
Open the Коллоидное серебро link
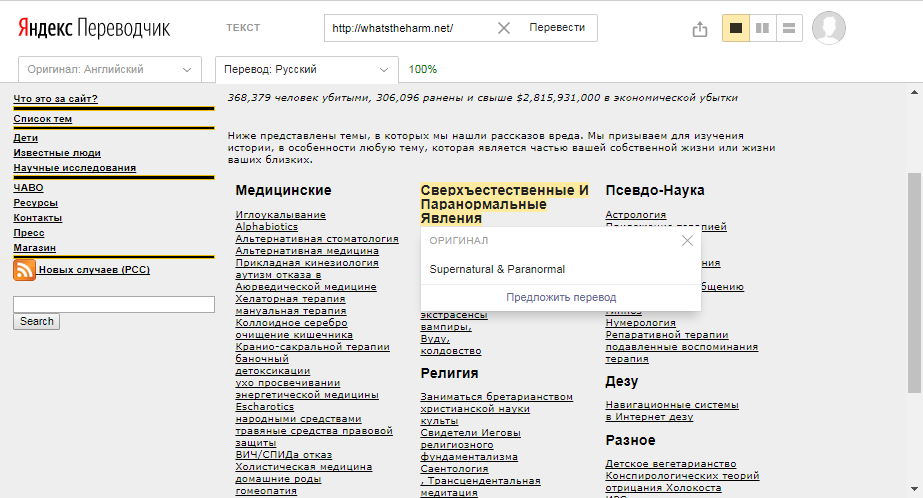(x=291, y=323)
